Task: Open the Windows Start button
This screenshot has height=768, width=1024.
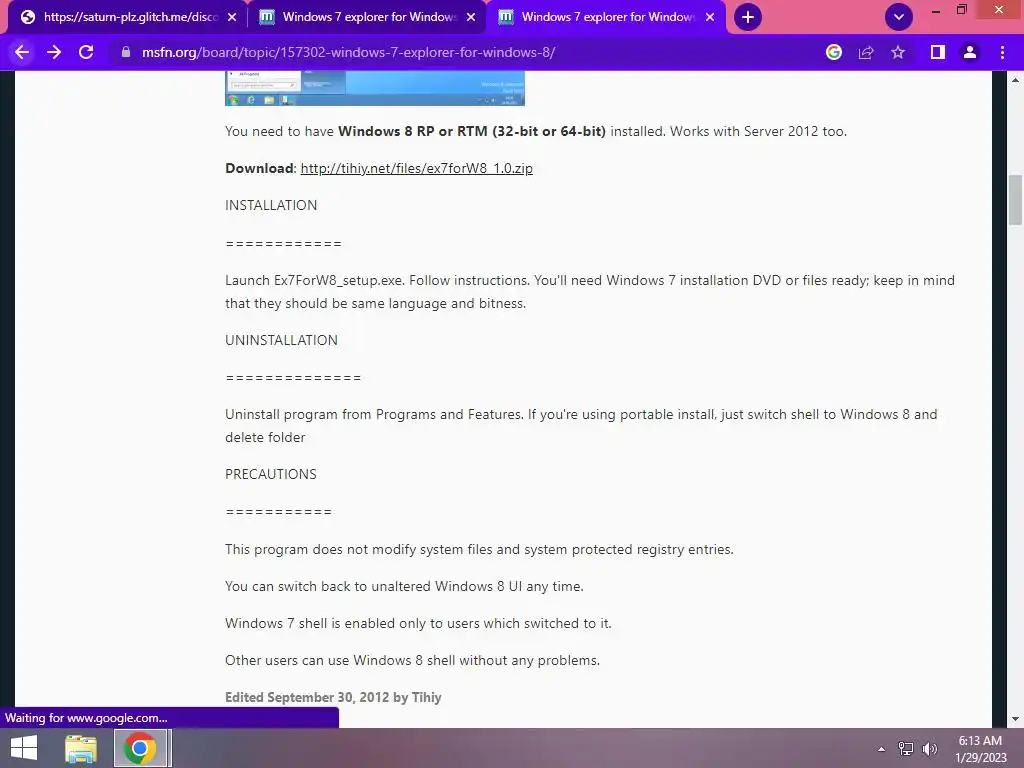Action: point(24,748)
